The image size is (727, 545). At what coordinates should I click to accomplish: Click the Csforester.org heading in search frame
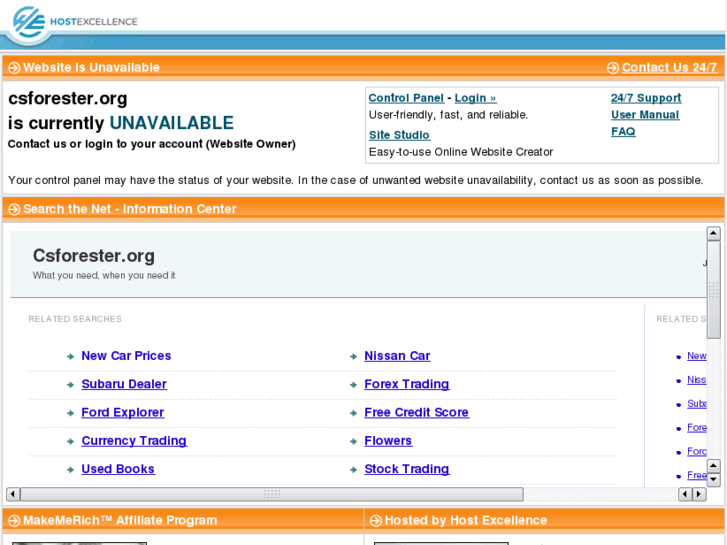pyautogui.click(x=94, y=256)
